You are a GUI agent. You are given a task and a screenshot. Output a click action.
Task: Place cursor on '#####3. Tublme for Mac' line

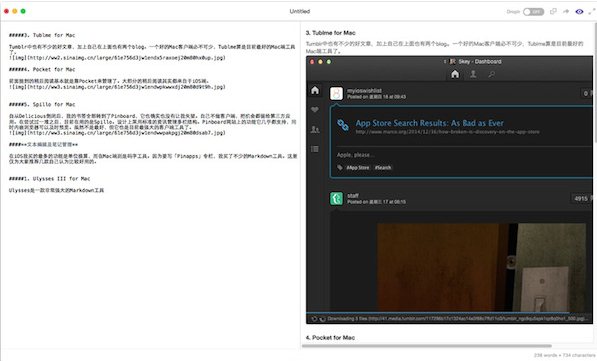(x=42, y=35)
